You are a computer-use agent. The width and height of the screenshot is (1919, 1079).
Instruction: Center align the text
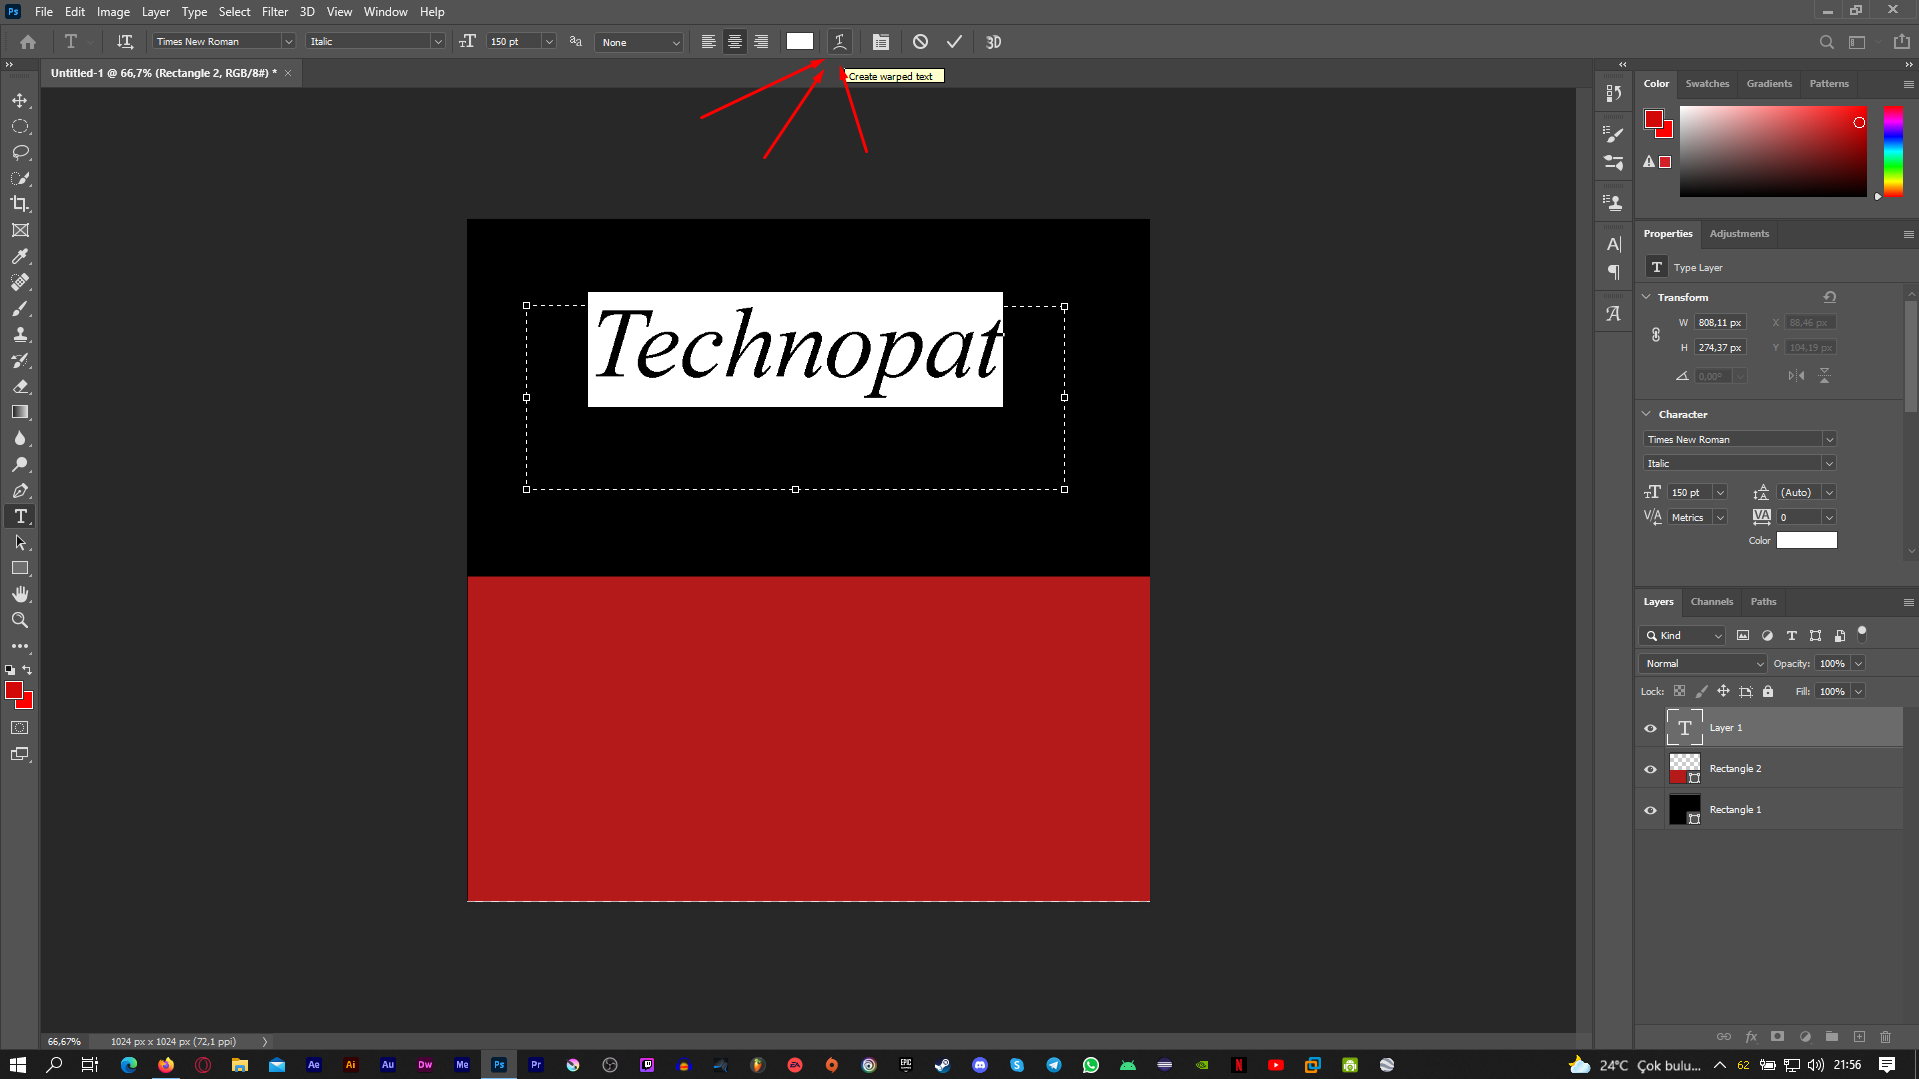click(x=735, y=42)
